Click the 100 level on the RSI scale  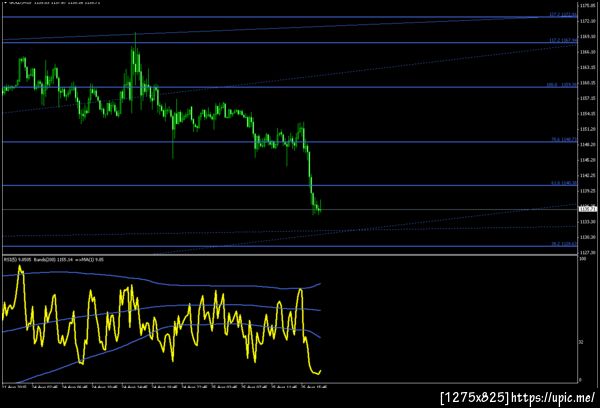(x=583, y=259)
